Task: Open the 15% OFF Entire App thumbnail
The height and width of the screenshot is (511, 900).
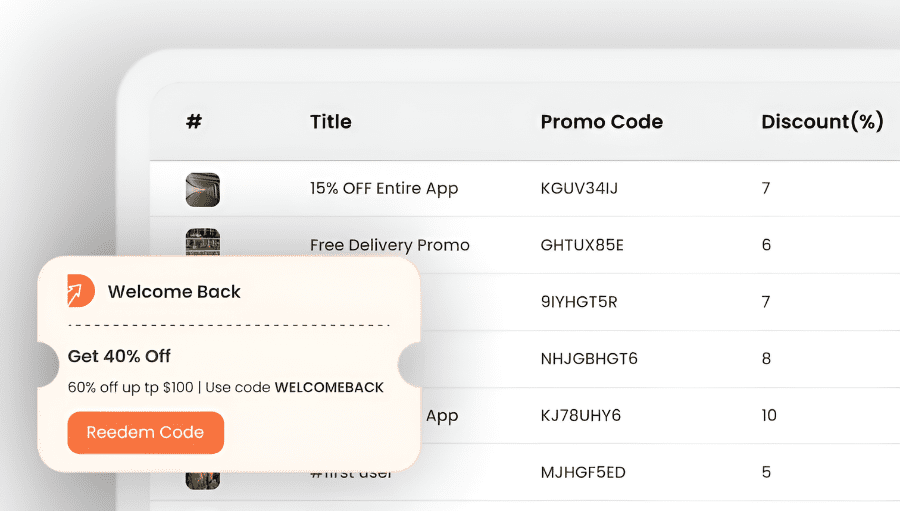Action: 202,189
